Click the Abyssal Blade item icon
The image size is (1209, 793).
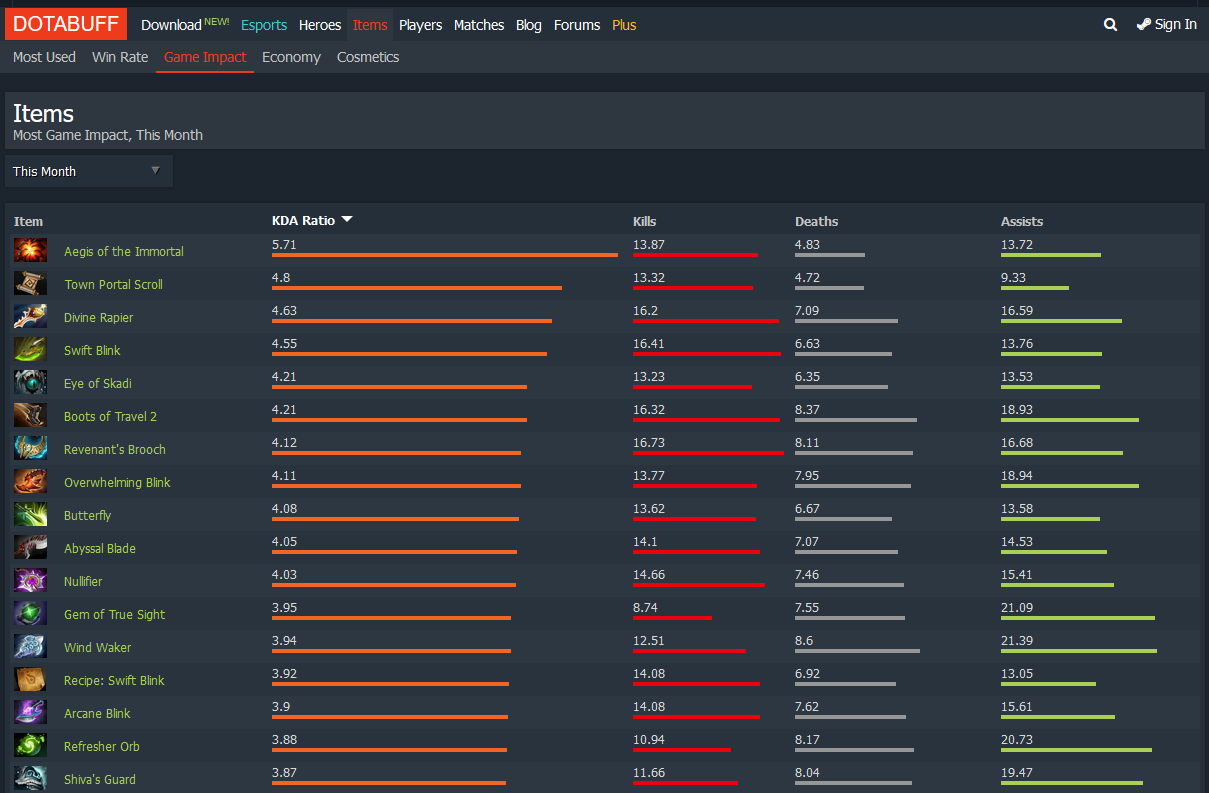pyautogui.click(x=30, y=548)
